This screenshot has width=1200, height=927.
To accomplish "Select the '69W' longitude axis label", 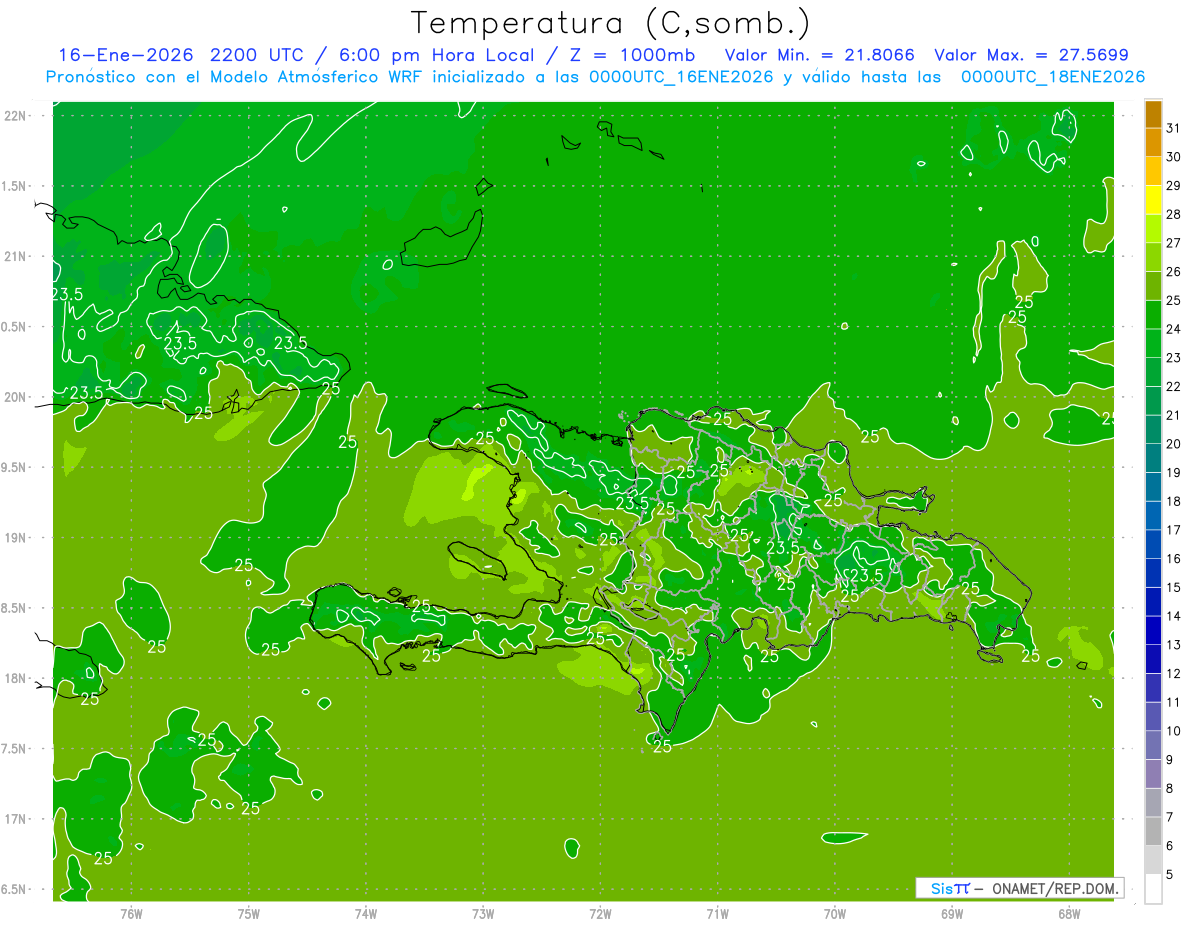I will click(952, 914).
